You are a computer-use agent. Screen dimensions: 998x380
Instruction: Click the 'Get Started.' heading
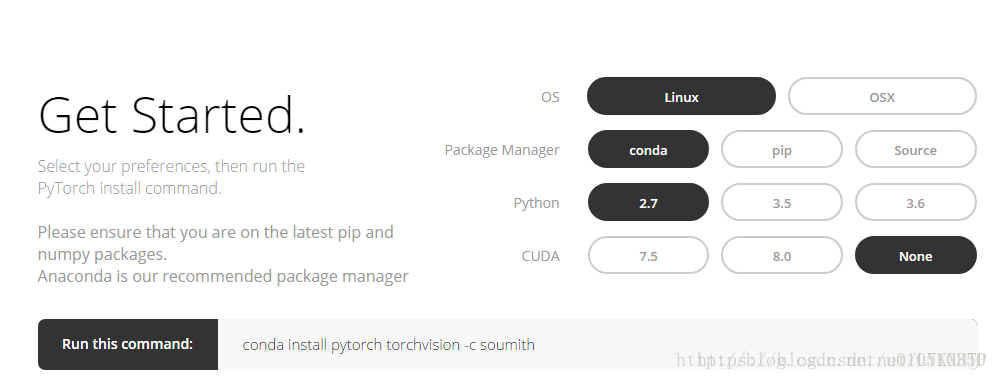[172, 115]
